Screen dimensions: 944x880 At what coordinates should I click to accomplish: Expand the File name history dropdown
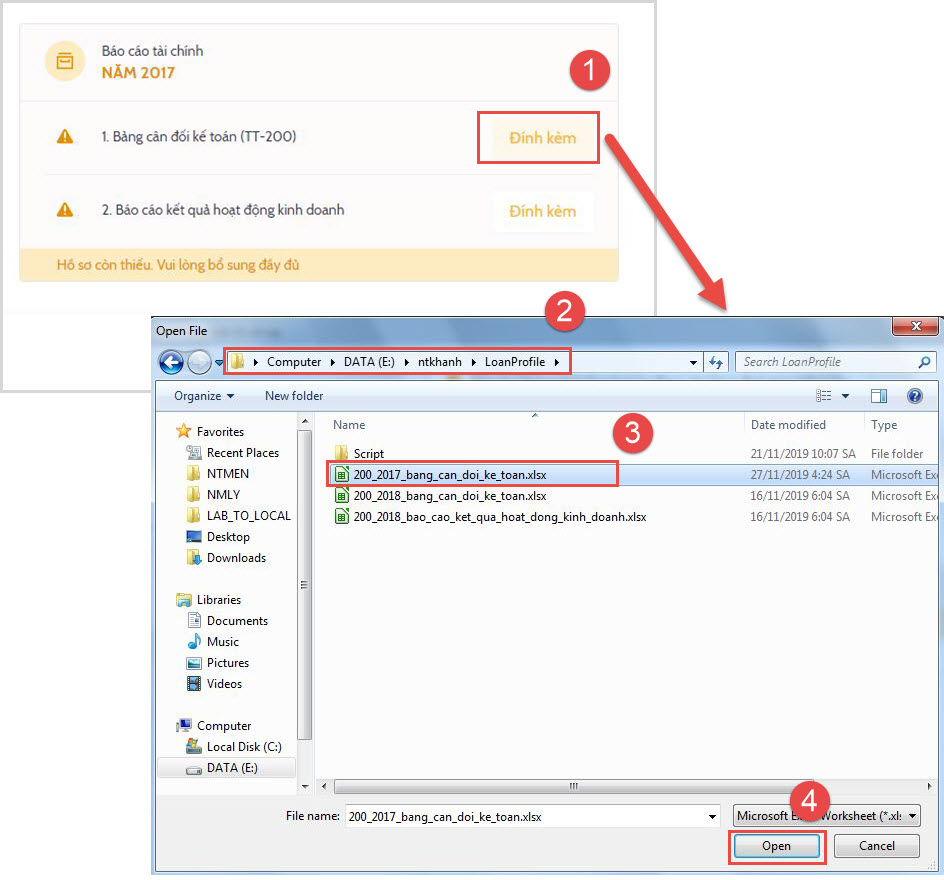[711, 816]
